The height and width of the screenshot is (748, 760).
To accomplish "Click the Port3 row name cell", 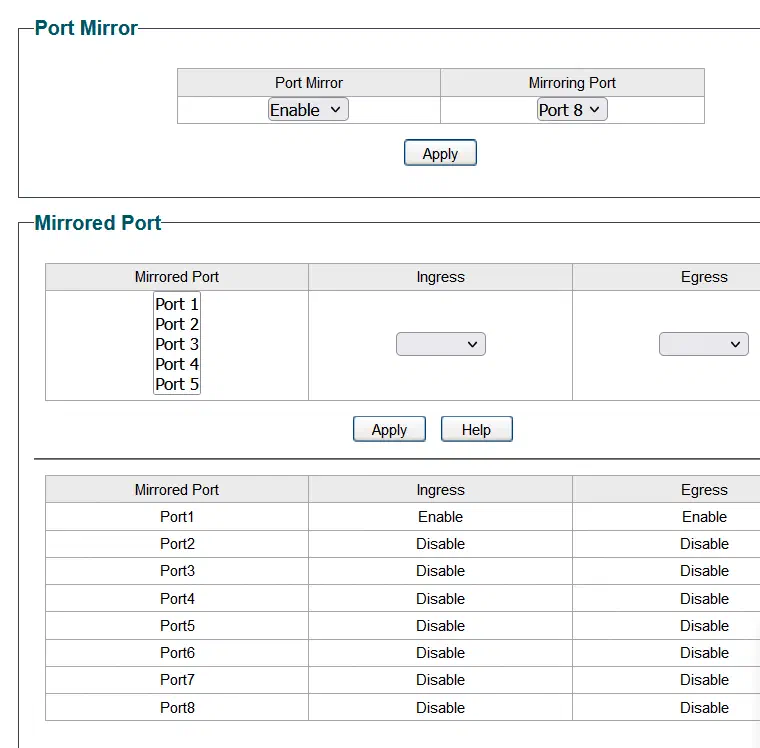I will tap(177, 571).
